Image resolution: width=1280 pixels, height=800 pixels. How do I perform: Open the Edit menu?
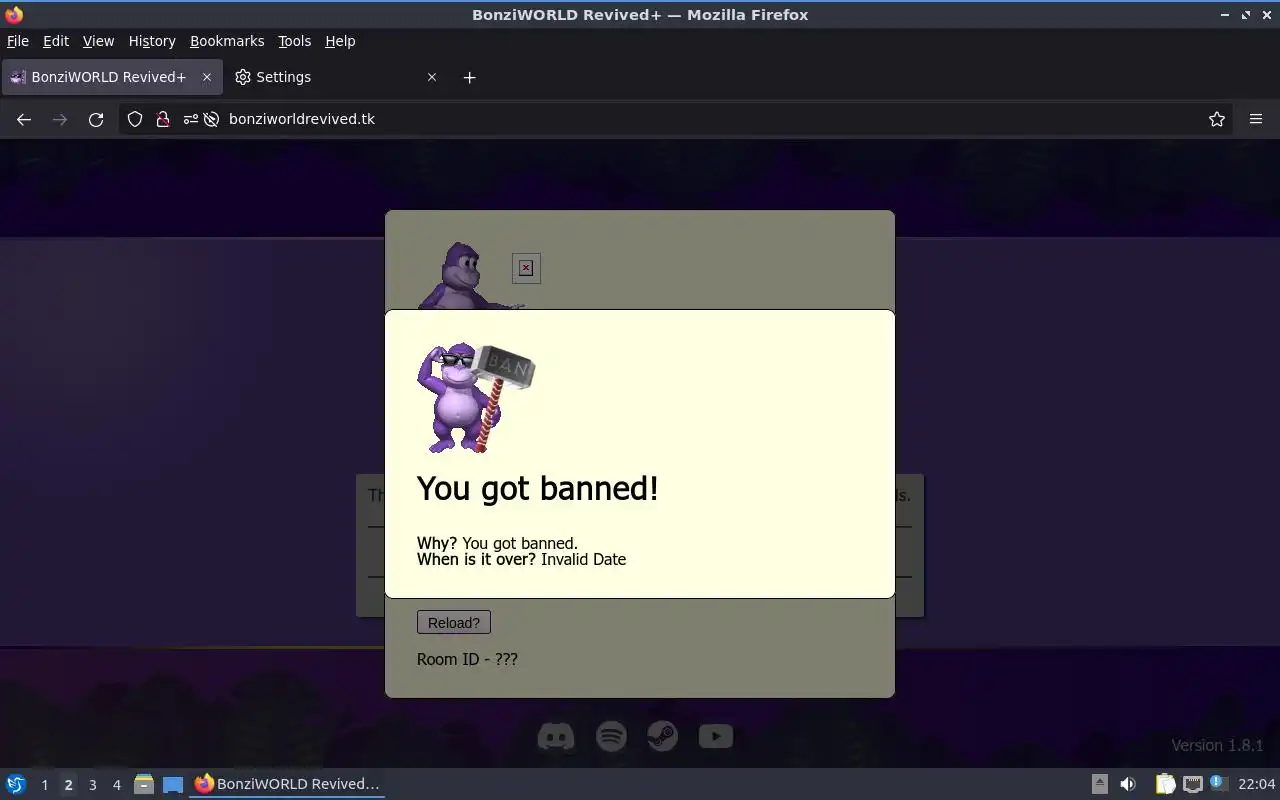(56, 41)
